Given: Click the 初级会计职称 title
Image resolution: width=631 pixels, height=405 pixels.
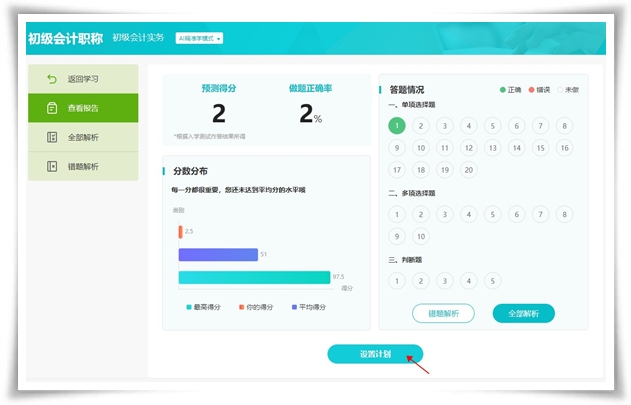Looking at the screenshot, I should (64, 39).
